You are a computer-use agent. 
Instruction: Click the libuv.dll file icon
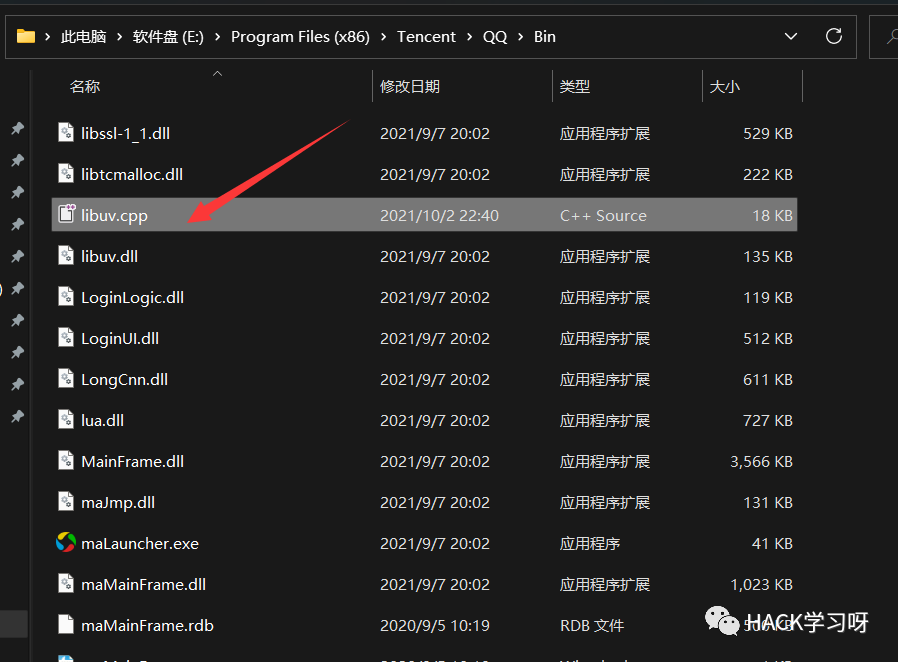[x=66, y=256]
